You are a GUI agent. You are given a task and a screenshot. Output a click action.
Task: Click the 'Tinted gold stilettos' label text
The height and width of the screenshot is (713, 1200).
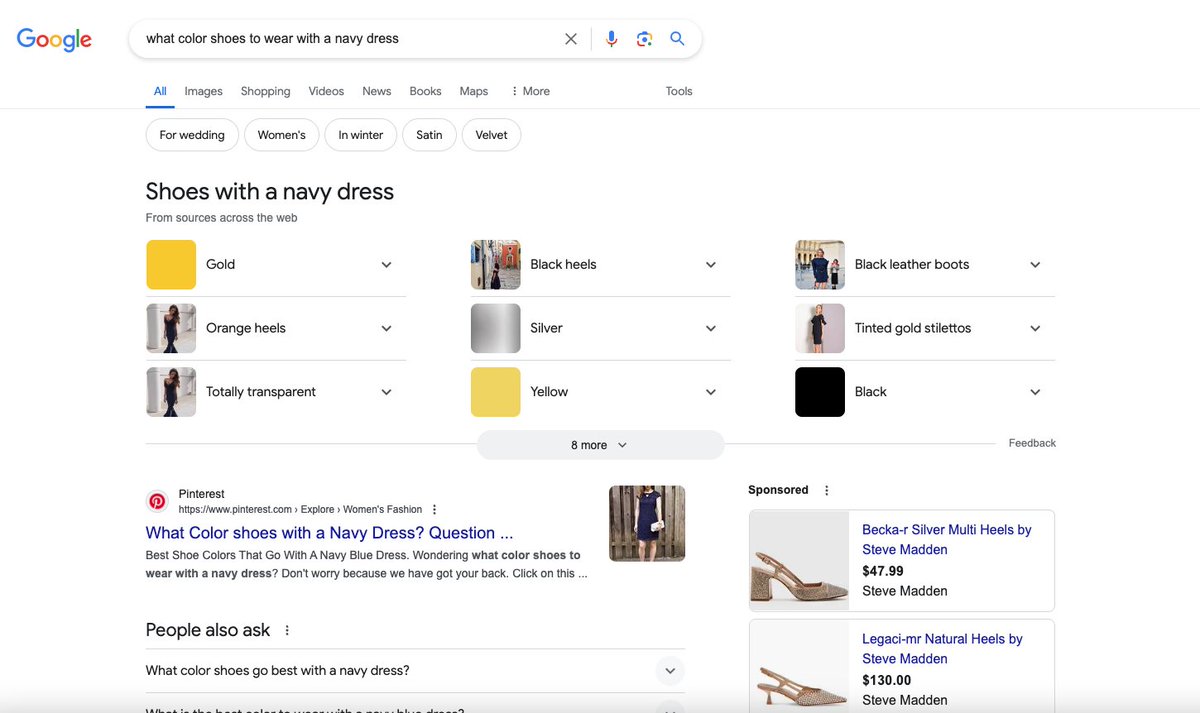(913, 328)
